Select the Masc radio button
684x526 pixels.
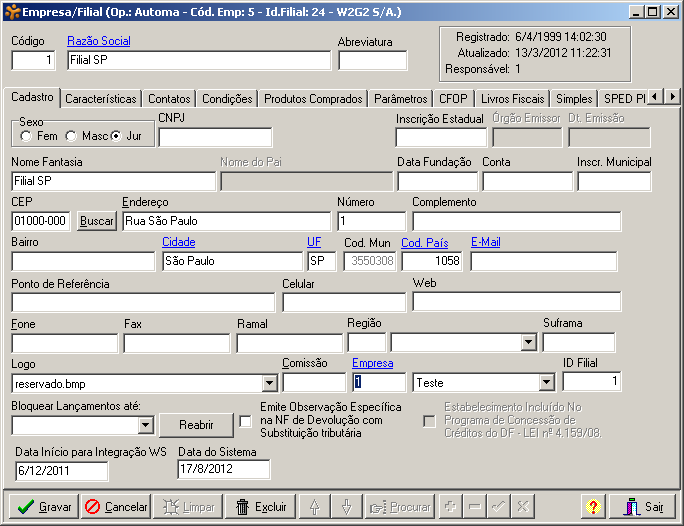point(71,136)
